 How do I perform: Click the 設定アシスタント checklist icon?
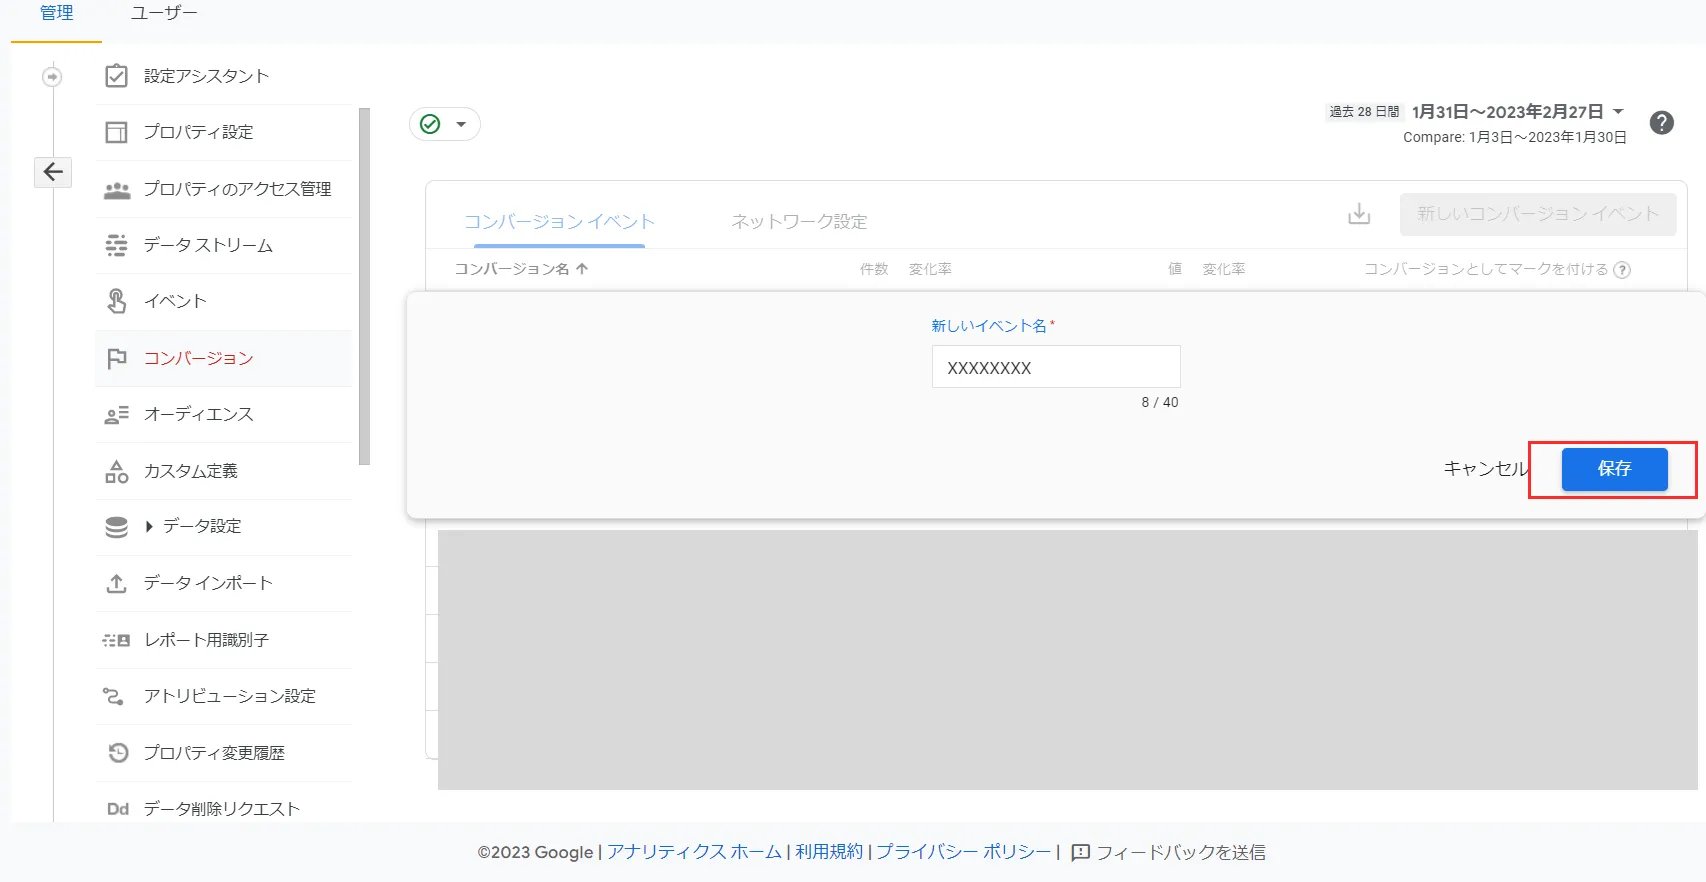click(x=116, y=76)
